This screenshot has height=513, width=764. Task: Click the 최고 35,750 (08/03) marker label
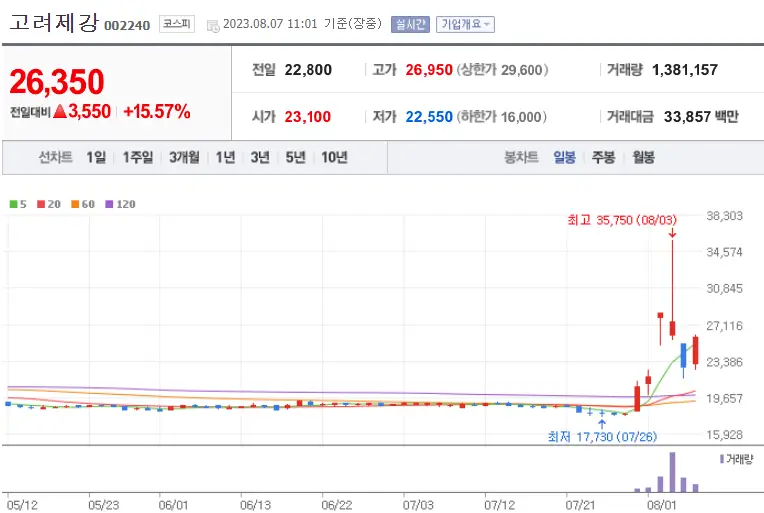click(622, 220)
